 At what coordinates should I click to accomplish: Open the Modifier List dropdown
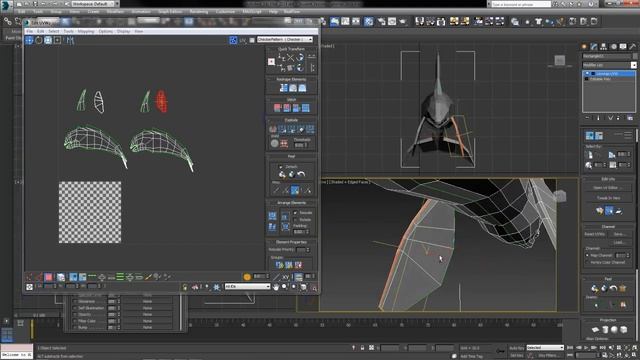point(609,65)
